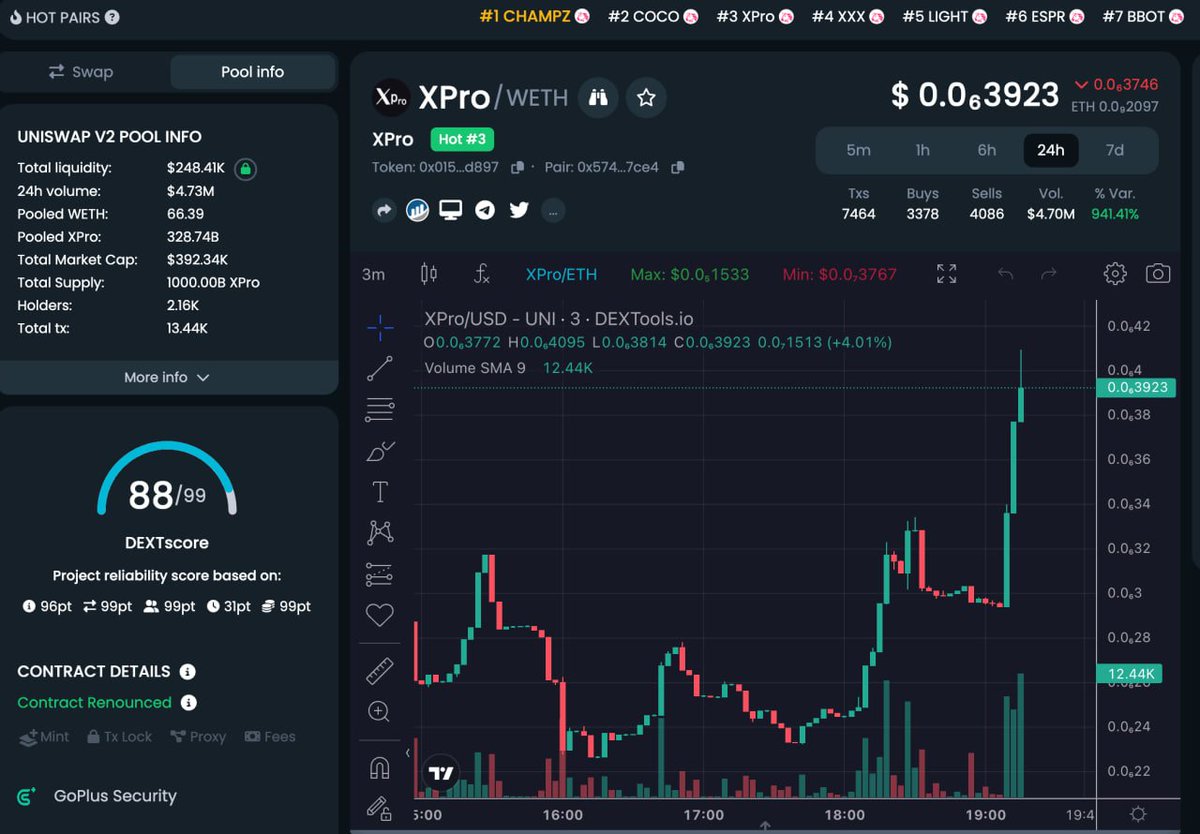Take a chart snapshot with the camera
Screen dimensions: 1200x834
click(1158, 274)
